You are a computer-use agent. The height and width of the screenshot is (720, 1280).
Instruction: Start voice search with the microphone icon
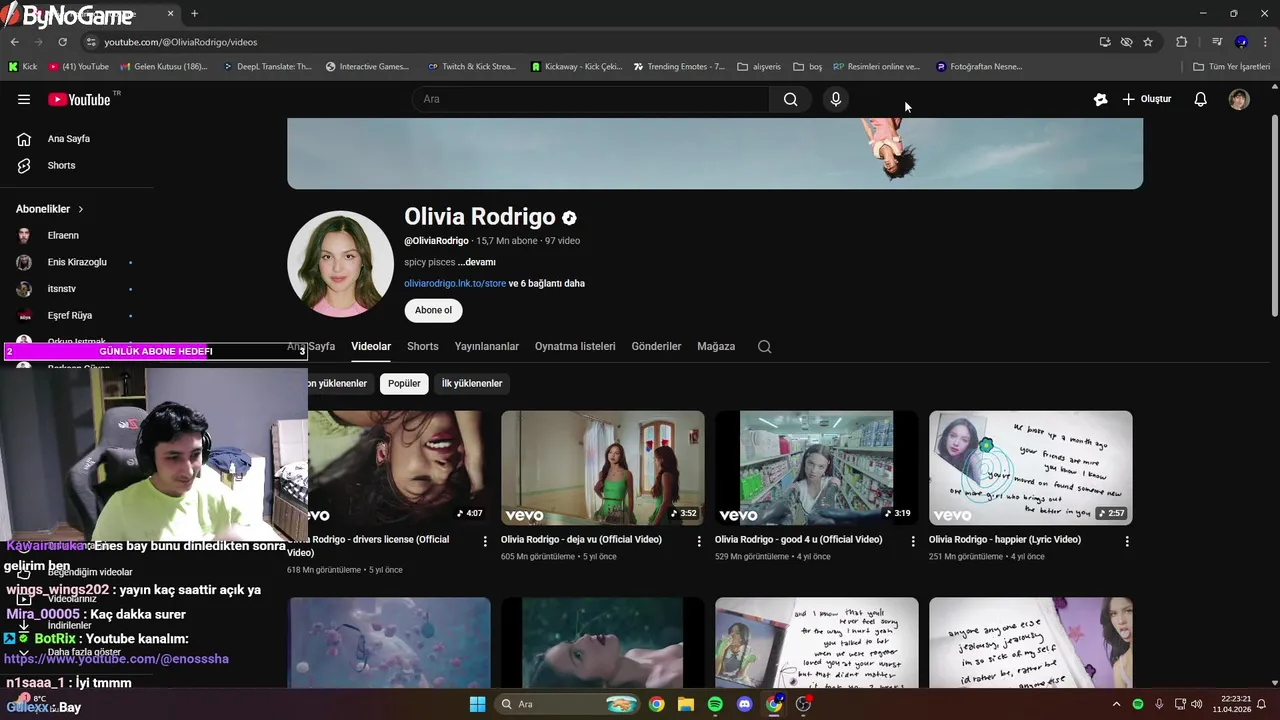(x=836, y=99)
